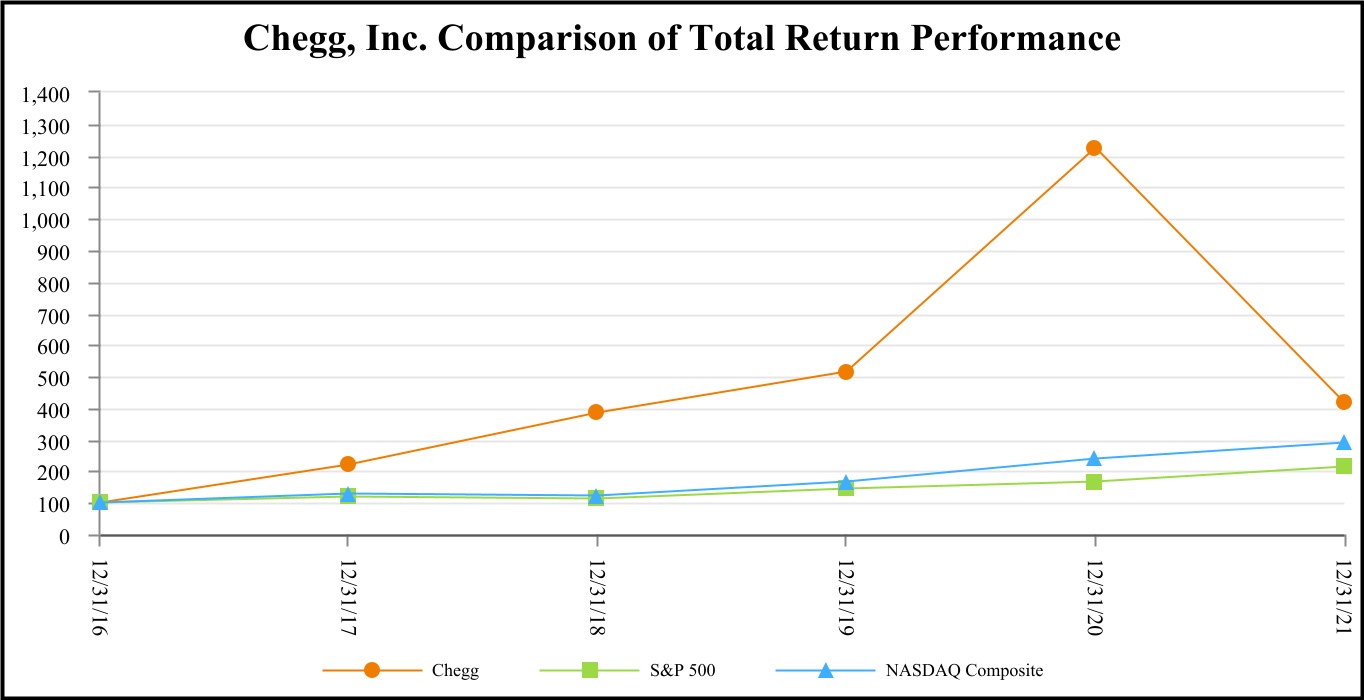1364x700 pixels.
Task: Click S&P 500 green square at 12/31/21
Action: 1343,466
